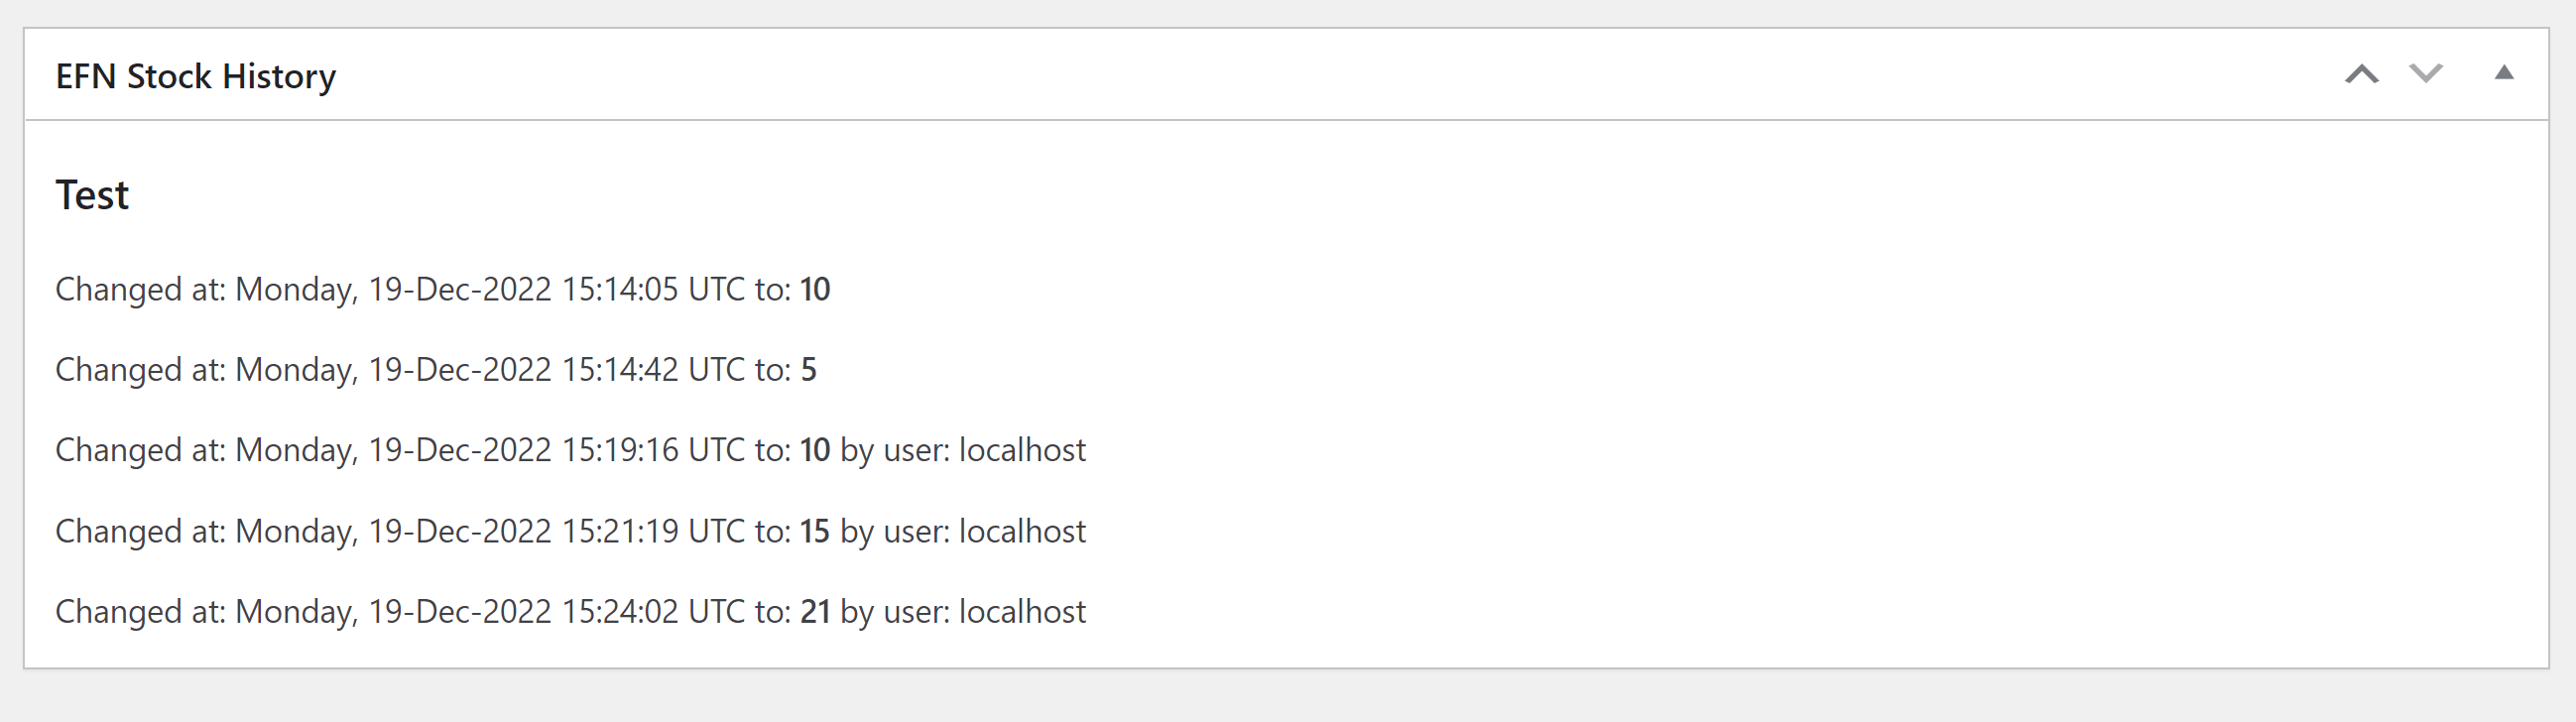Screen dimensions: 2576x722
Task: Click the 15:24:02 timestamp
Action: 620,612
